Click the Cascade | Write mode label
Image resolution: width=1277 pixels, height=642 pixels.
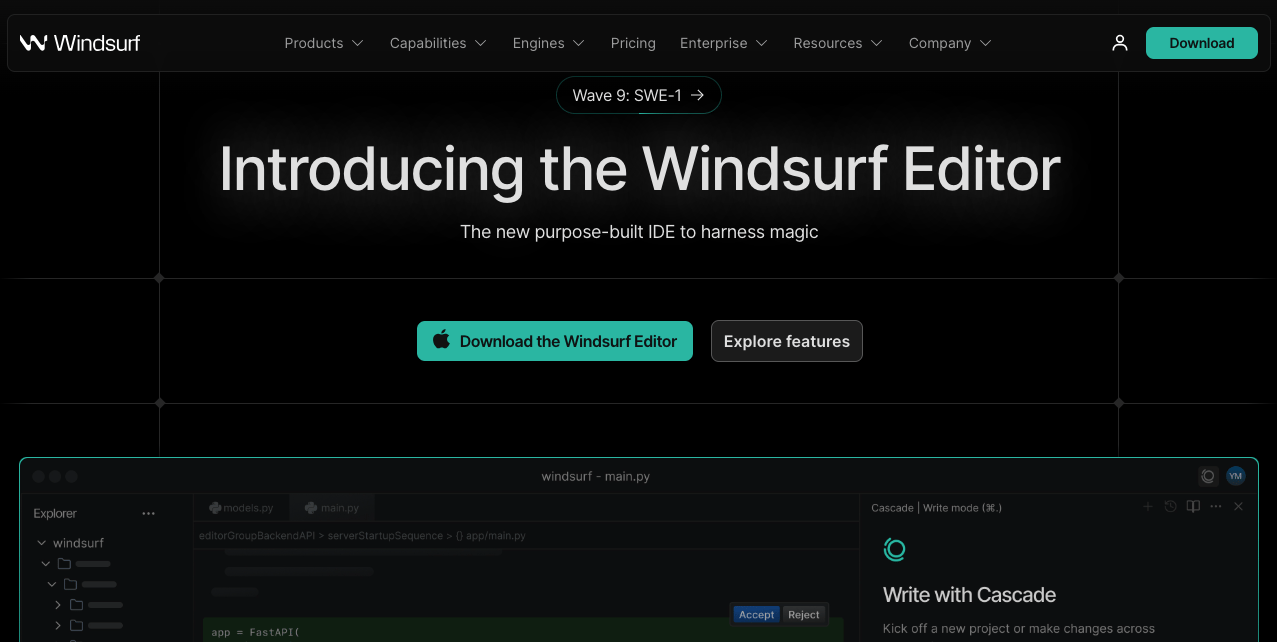click(x=936, y=508)
